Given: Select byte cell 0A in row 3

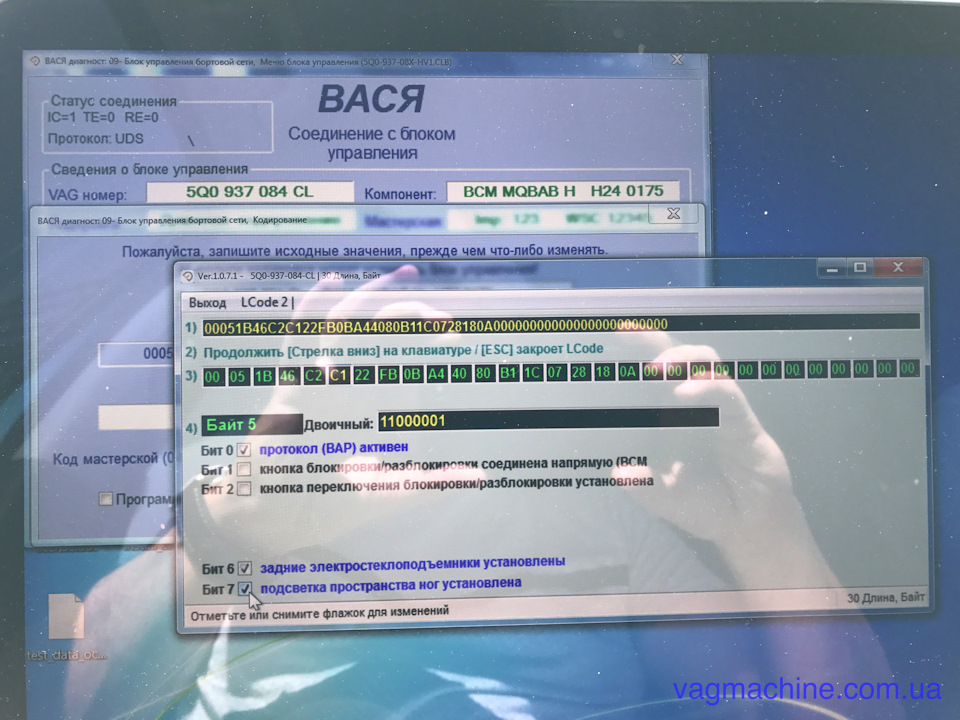Looking at the screenshot, I should coord(628,371).
